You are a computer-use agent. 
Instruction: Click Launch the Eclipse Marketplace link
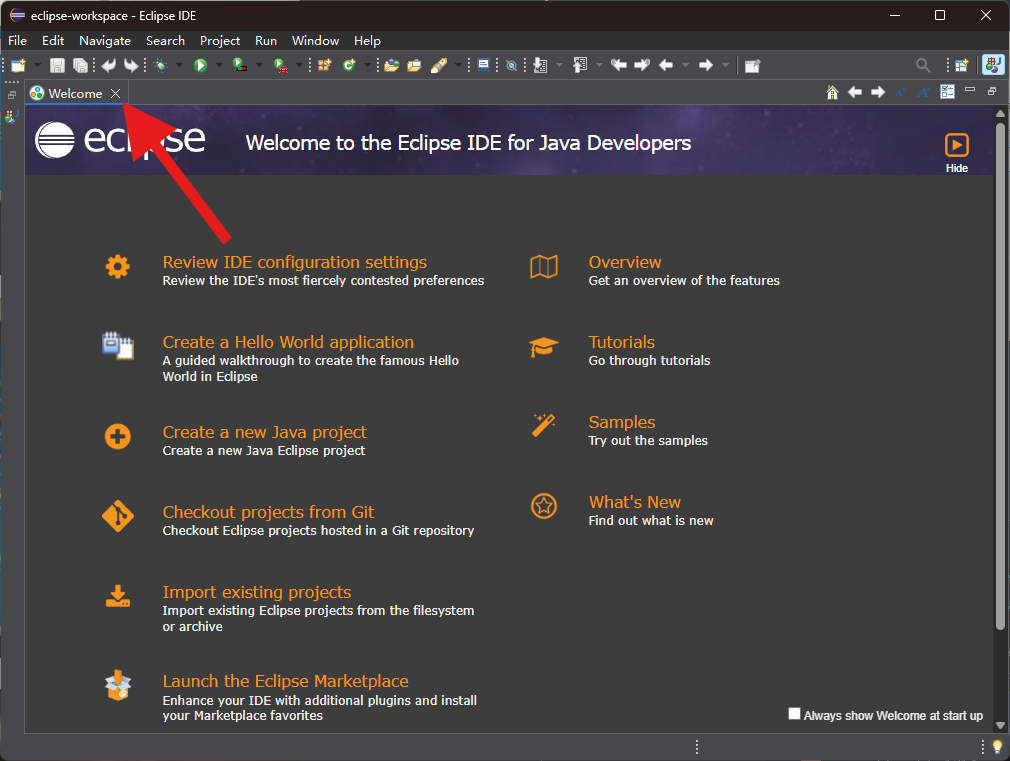click(285, 681)
